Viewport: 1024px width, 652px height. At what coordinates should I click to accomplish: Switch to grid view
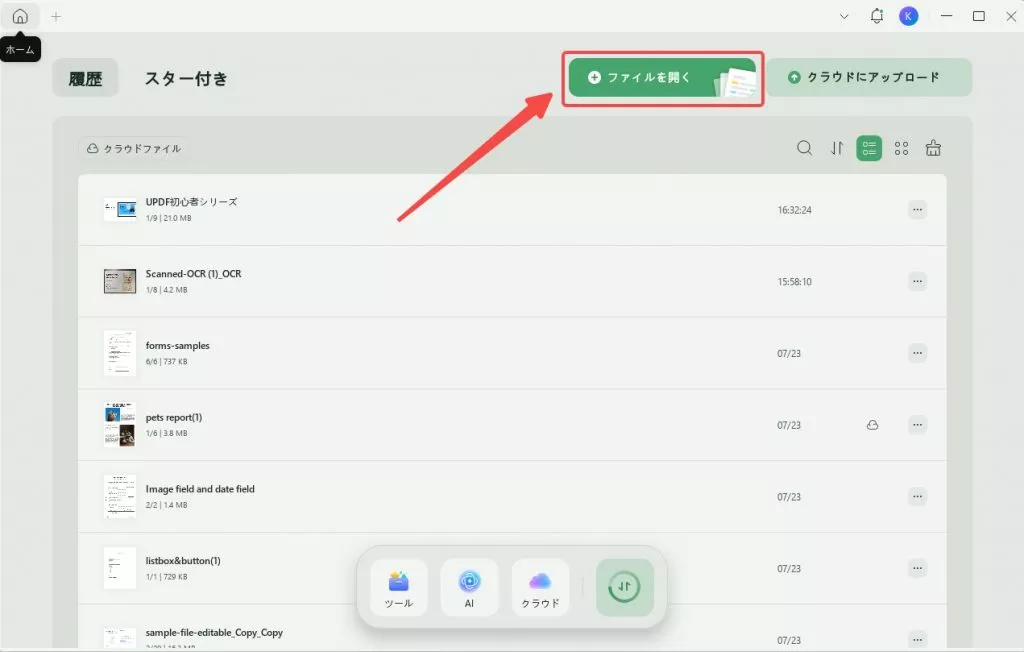click(x=900, y=148)
